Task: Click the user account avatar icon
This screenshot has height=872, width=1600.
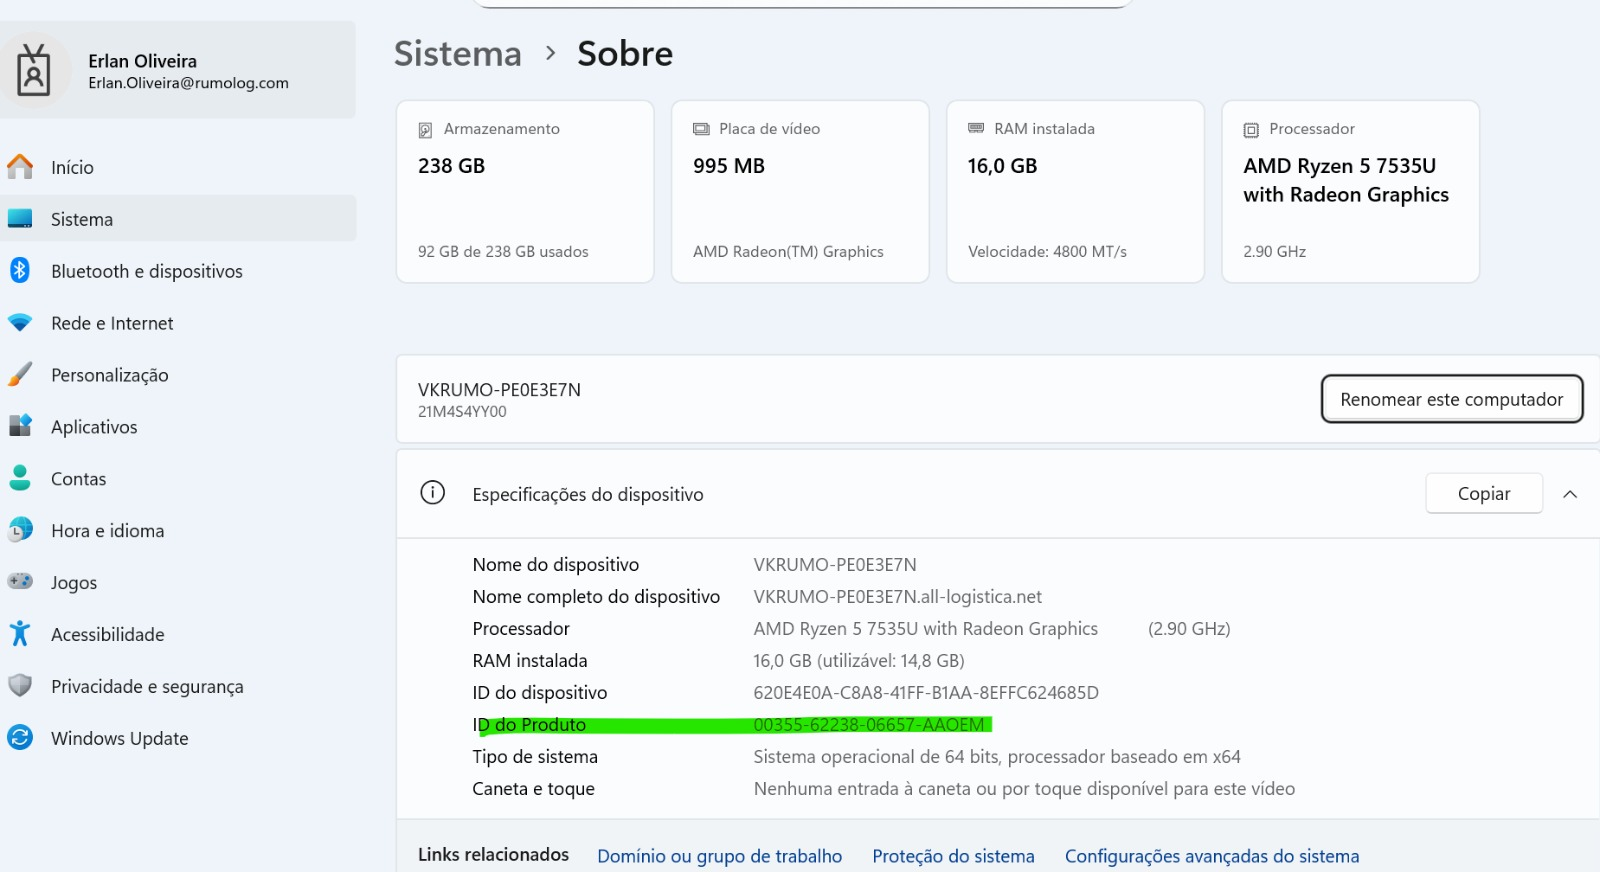Action: point(34,70)
